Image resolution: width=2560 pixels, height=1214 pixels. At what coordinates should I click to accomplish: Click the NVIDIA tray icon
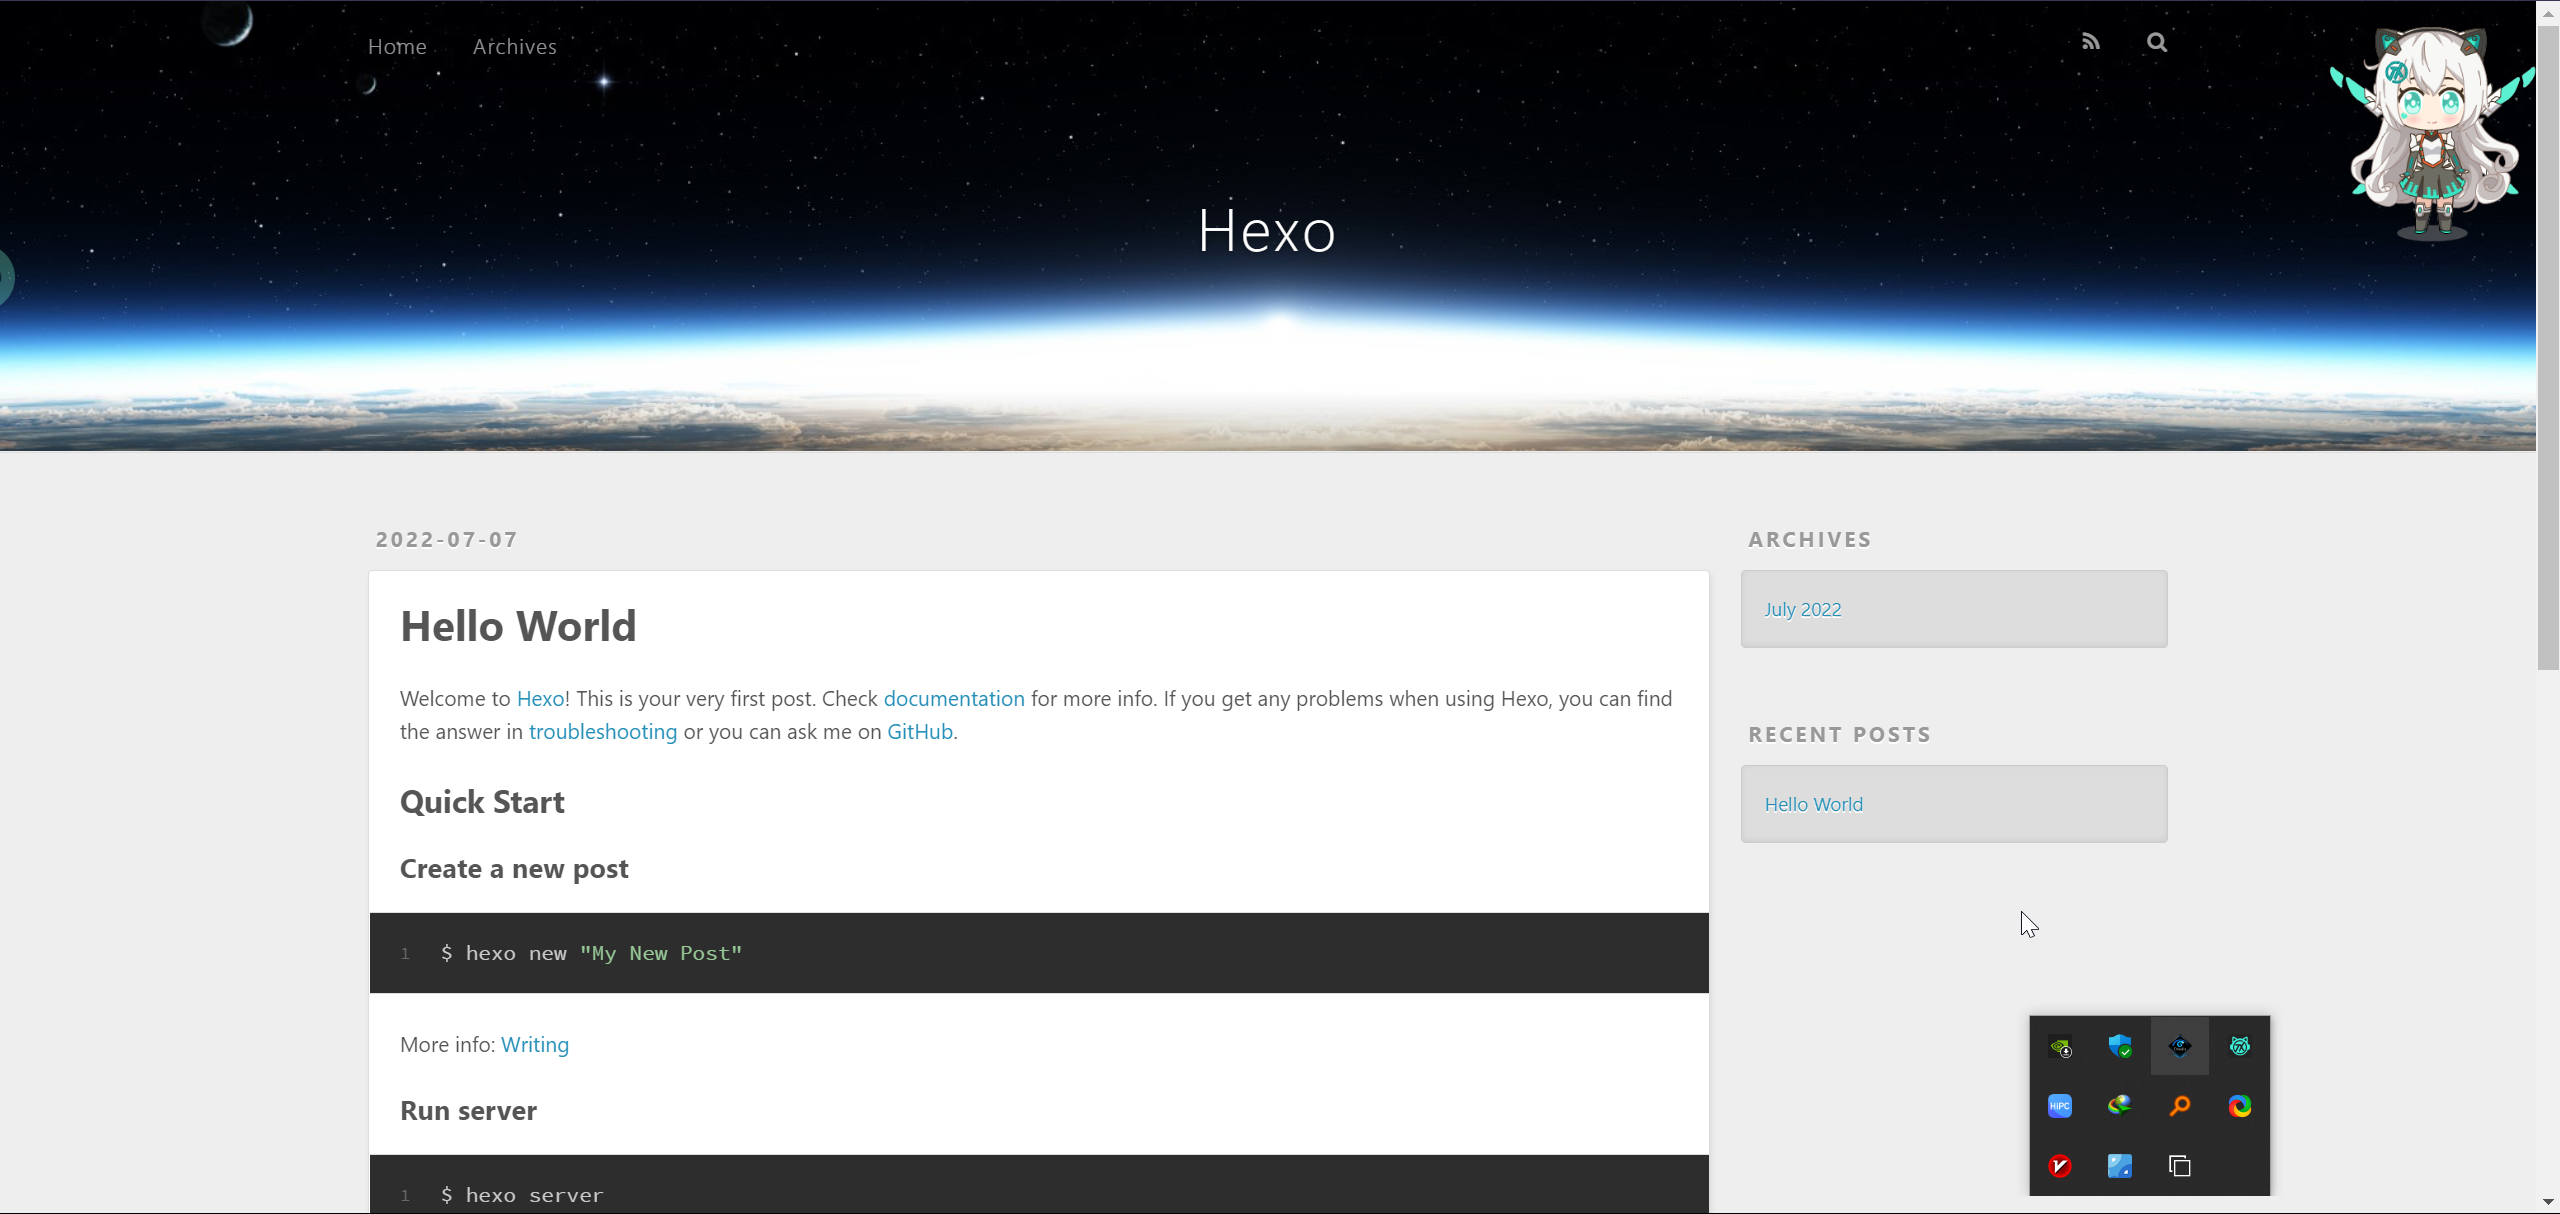pyautogui.click(x=2060, y=1047)
